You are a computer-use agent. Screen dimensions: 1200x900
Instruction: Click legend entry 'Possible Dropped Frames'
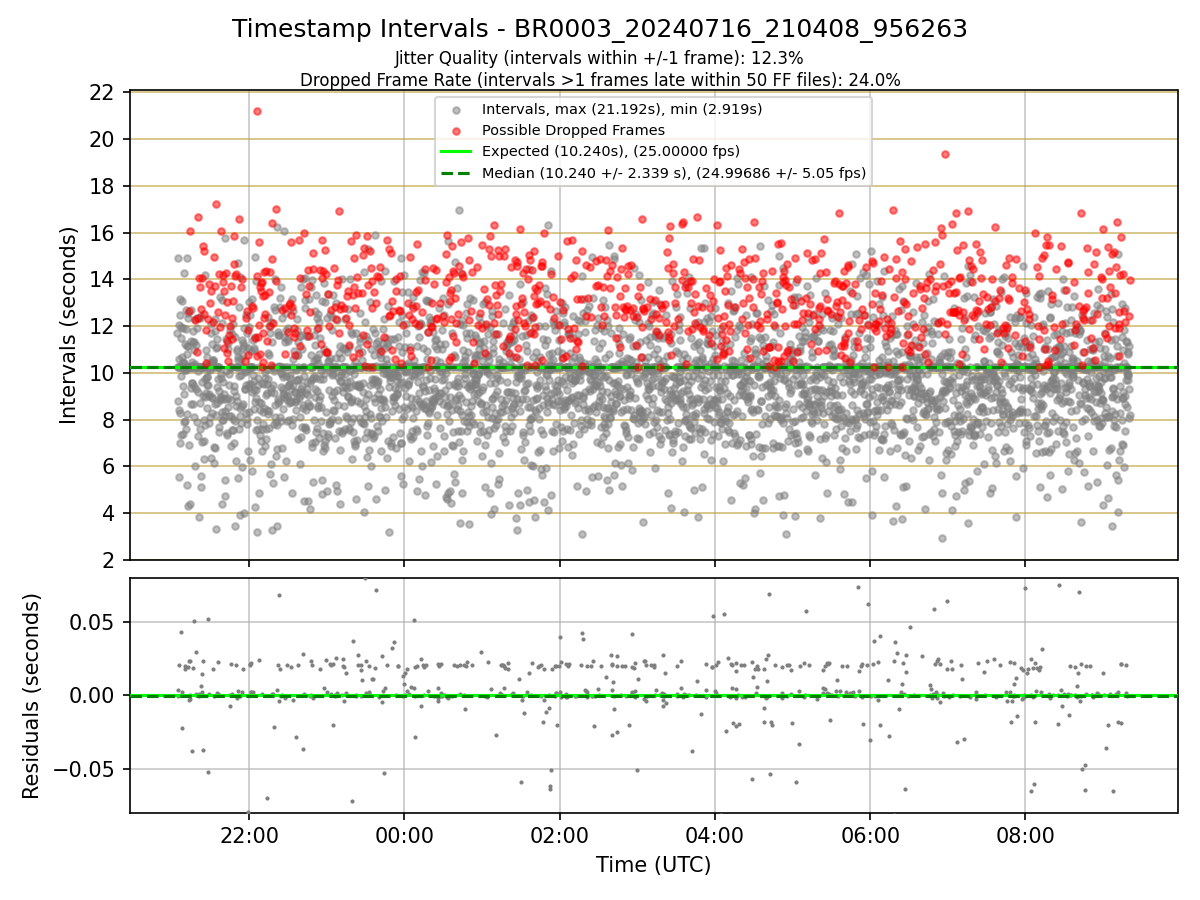[573, 130]
